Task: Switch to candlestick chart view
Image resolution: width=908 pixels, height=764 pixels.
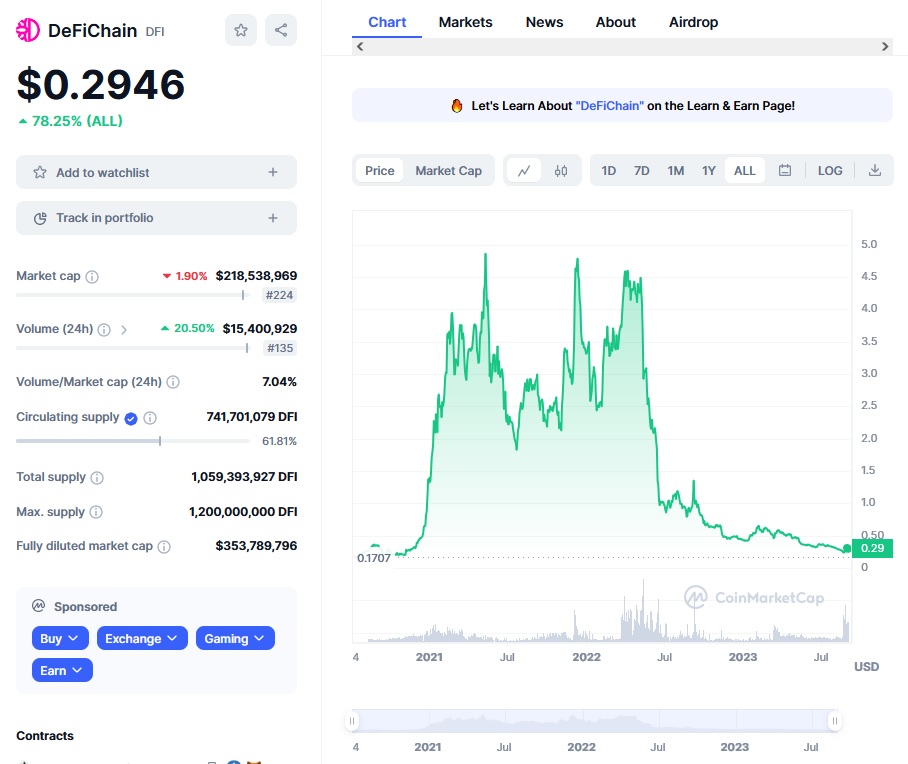Action: (561, 171)
